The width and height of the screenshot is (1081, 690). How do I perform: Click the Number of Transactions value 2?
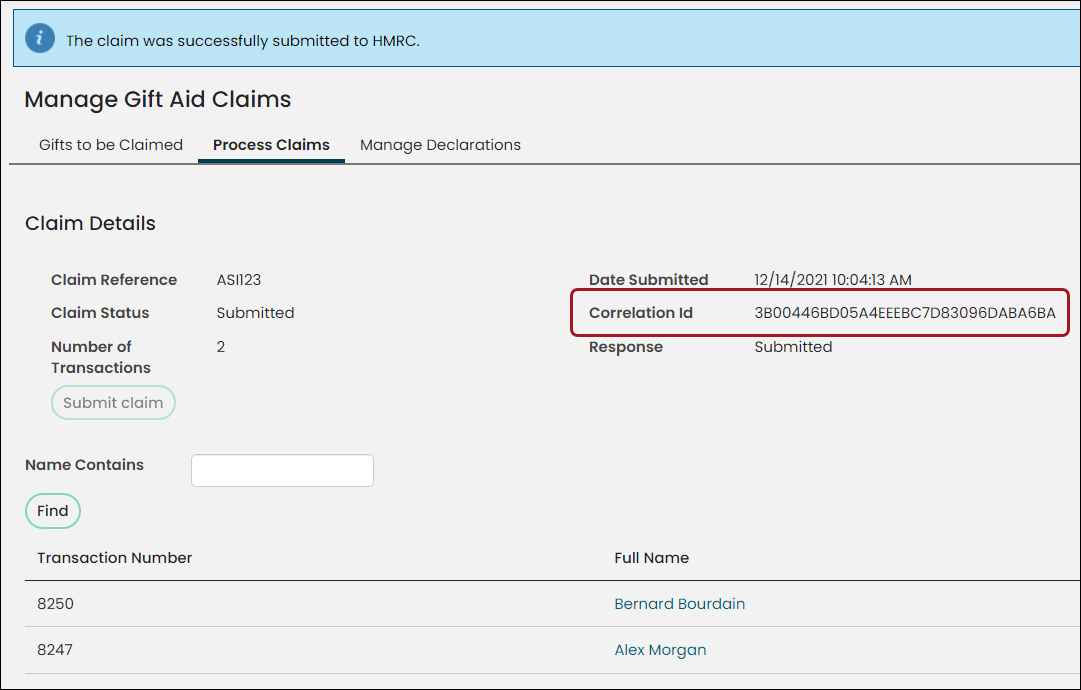[x=221, y=347]
